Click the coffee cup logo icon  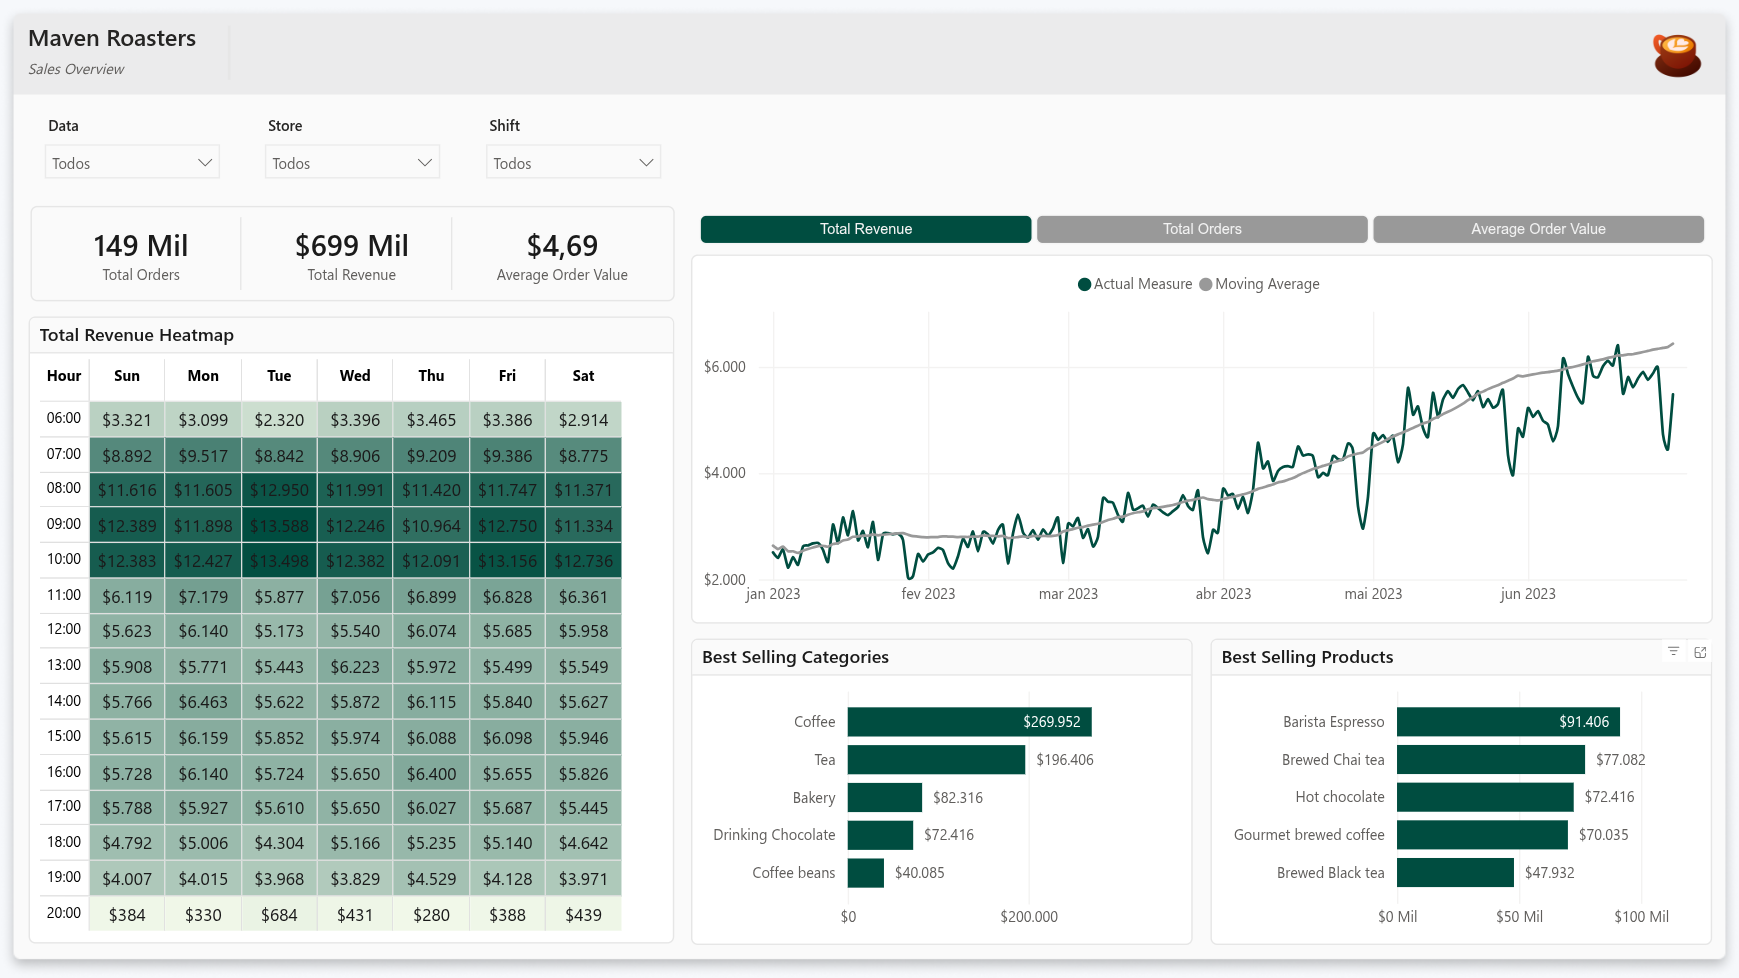coord(1677,55)
